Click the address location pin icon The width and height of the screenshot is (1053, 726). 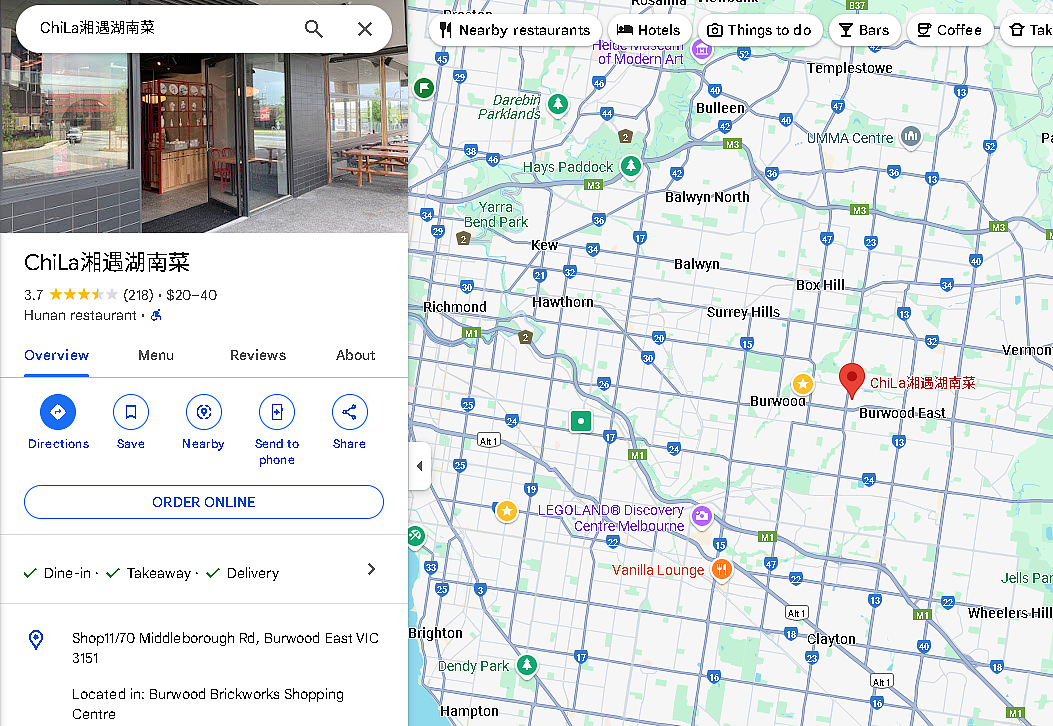pyautogui.click(x=36, y=639)
